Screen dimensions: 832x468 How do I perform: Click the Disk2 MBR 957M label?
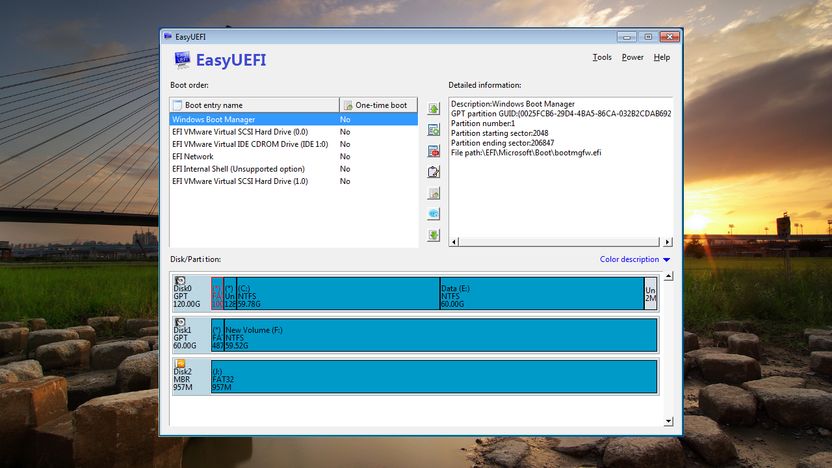(x=183, y=379)
